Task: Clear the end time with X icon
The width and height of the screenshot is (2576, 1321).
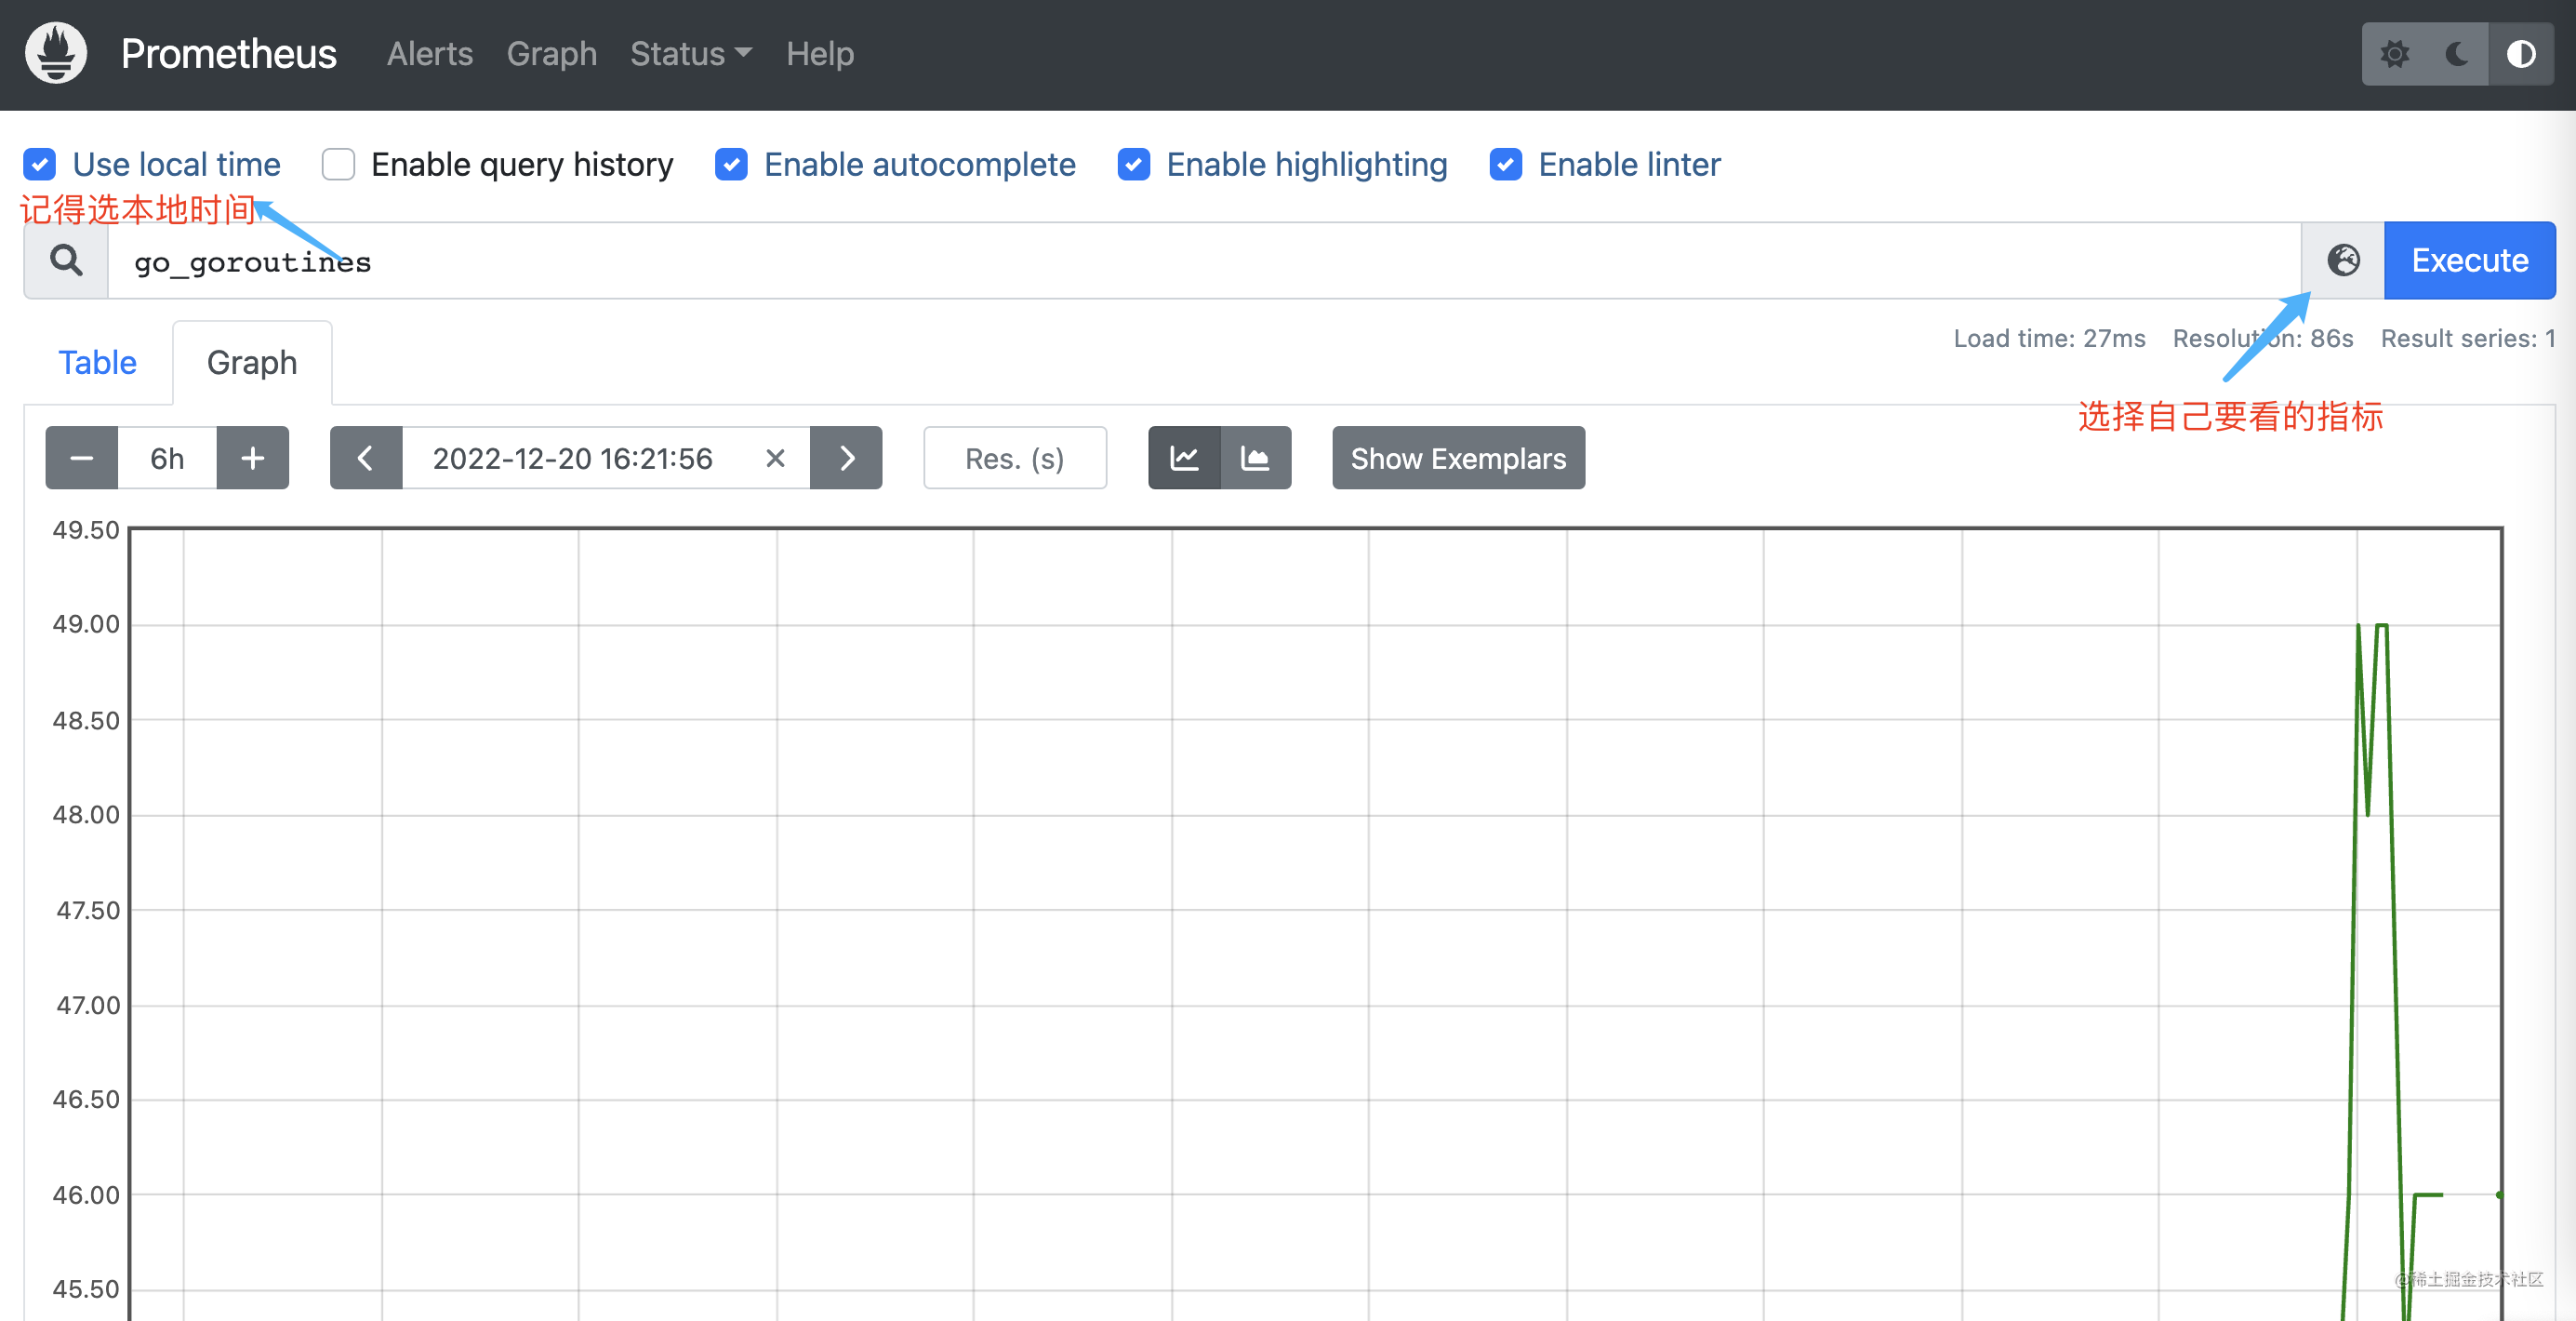Action: coord(775,458)
